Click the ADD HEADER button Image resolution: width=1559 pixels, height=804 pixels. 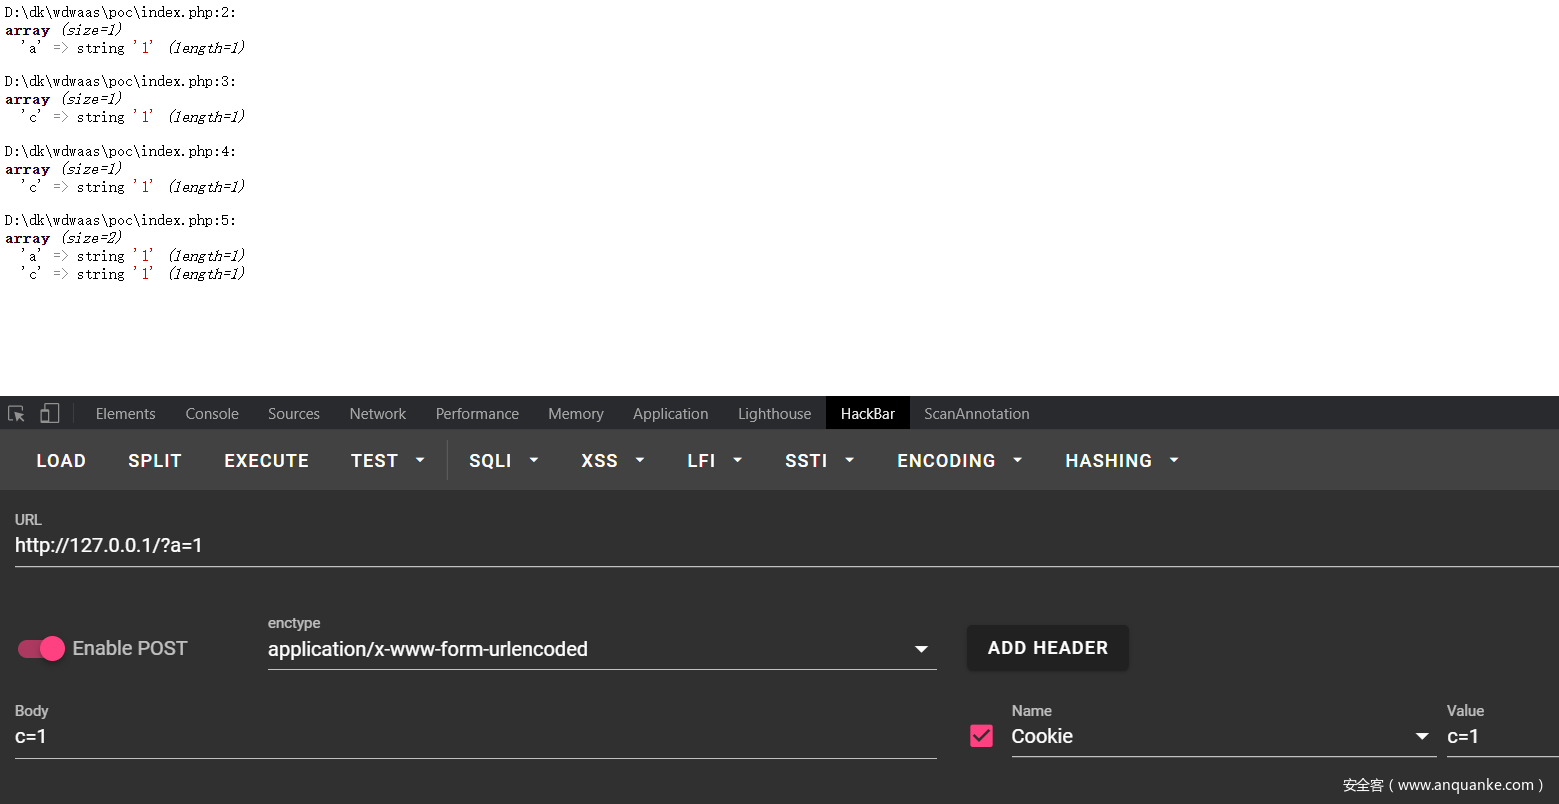(x=1047, y=648)
